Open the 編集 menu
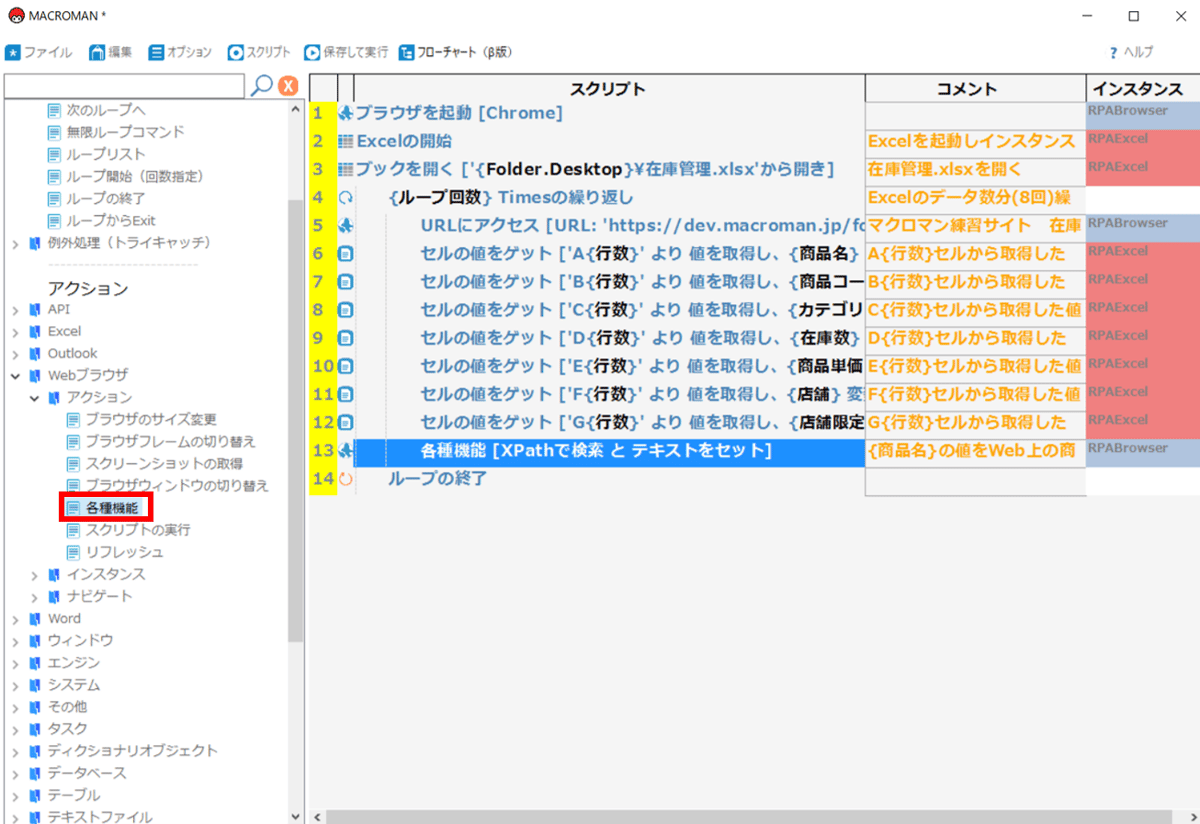This screenshot has height=824, width=1200. (110, 52)
